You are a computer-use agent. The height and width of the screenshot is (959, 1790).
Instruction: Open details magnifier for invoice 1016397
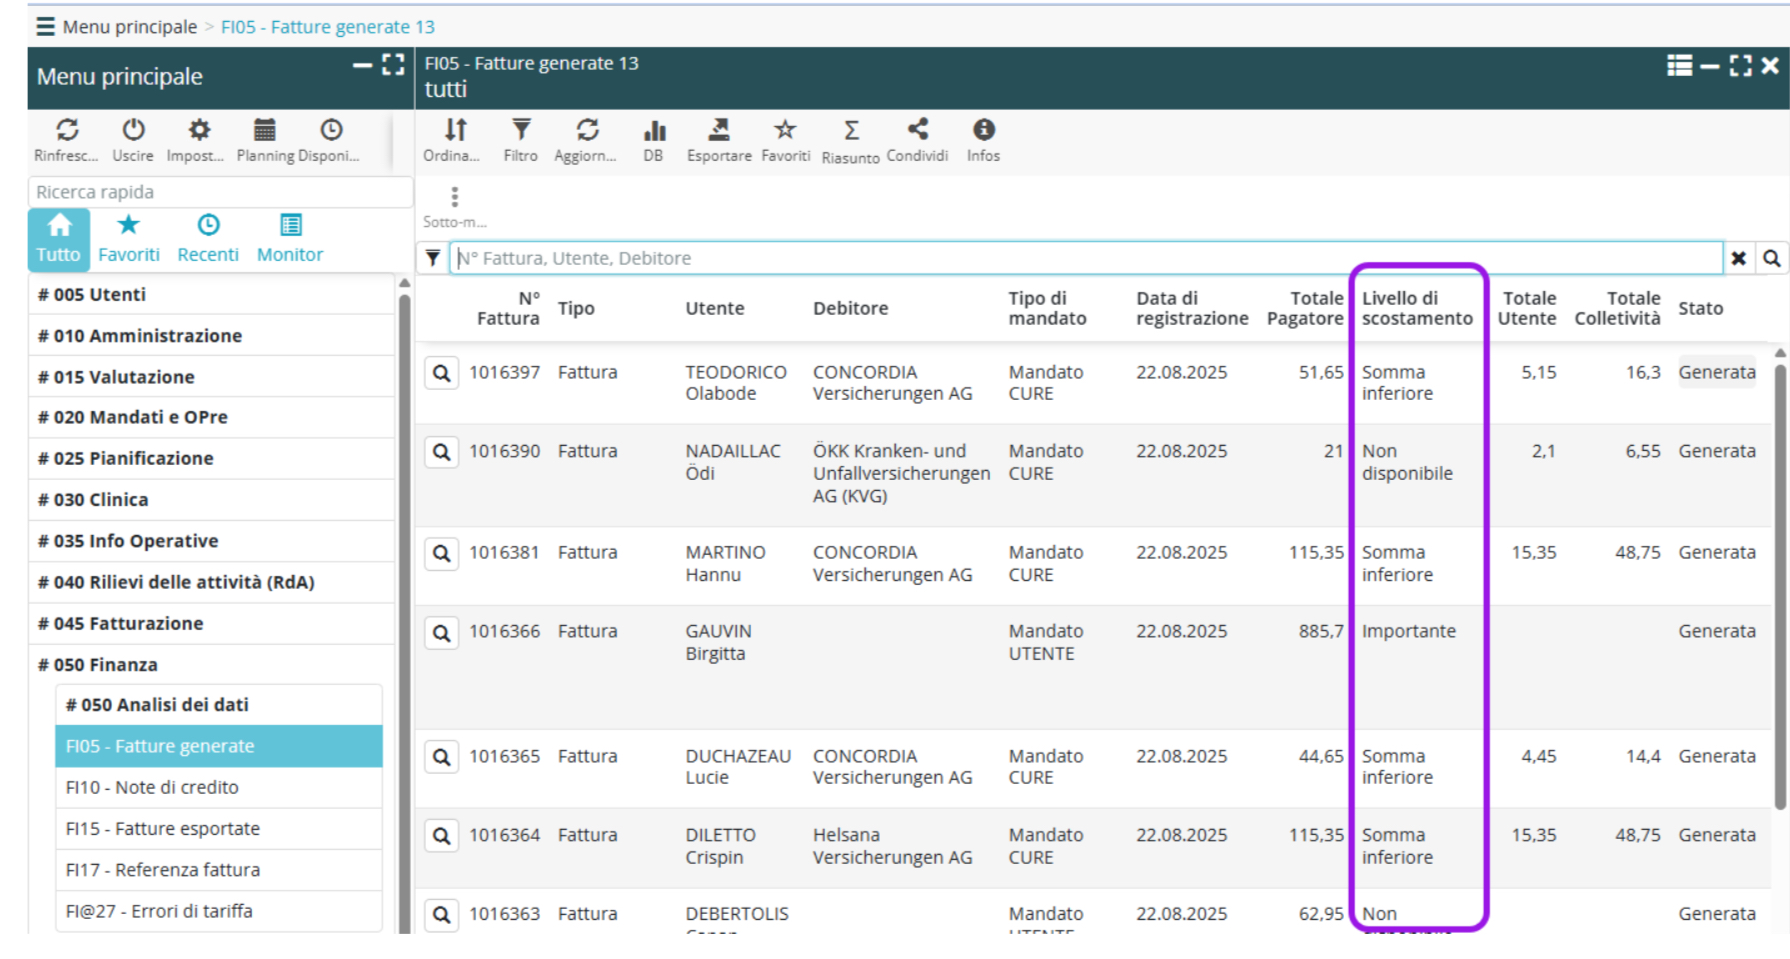[441, 373]
